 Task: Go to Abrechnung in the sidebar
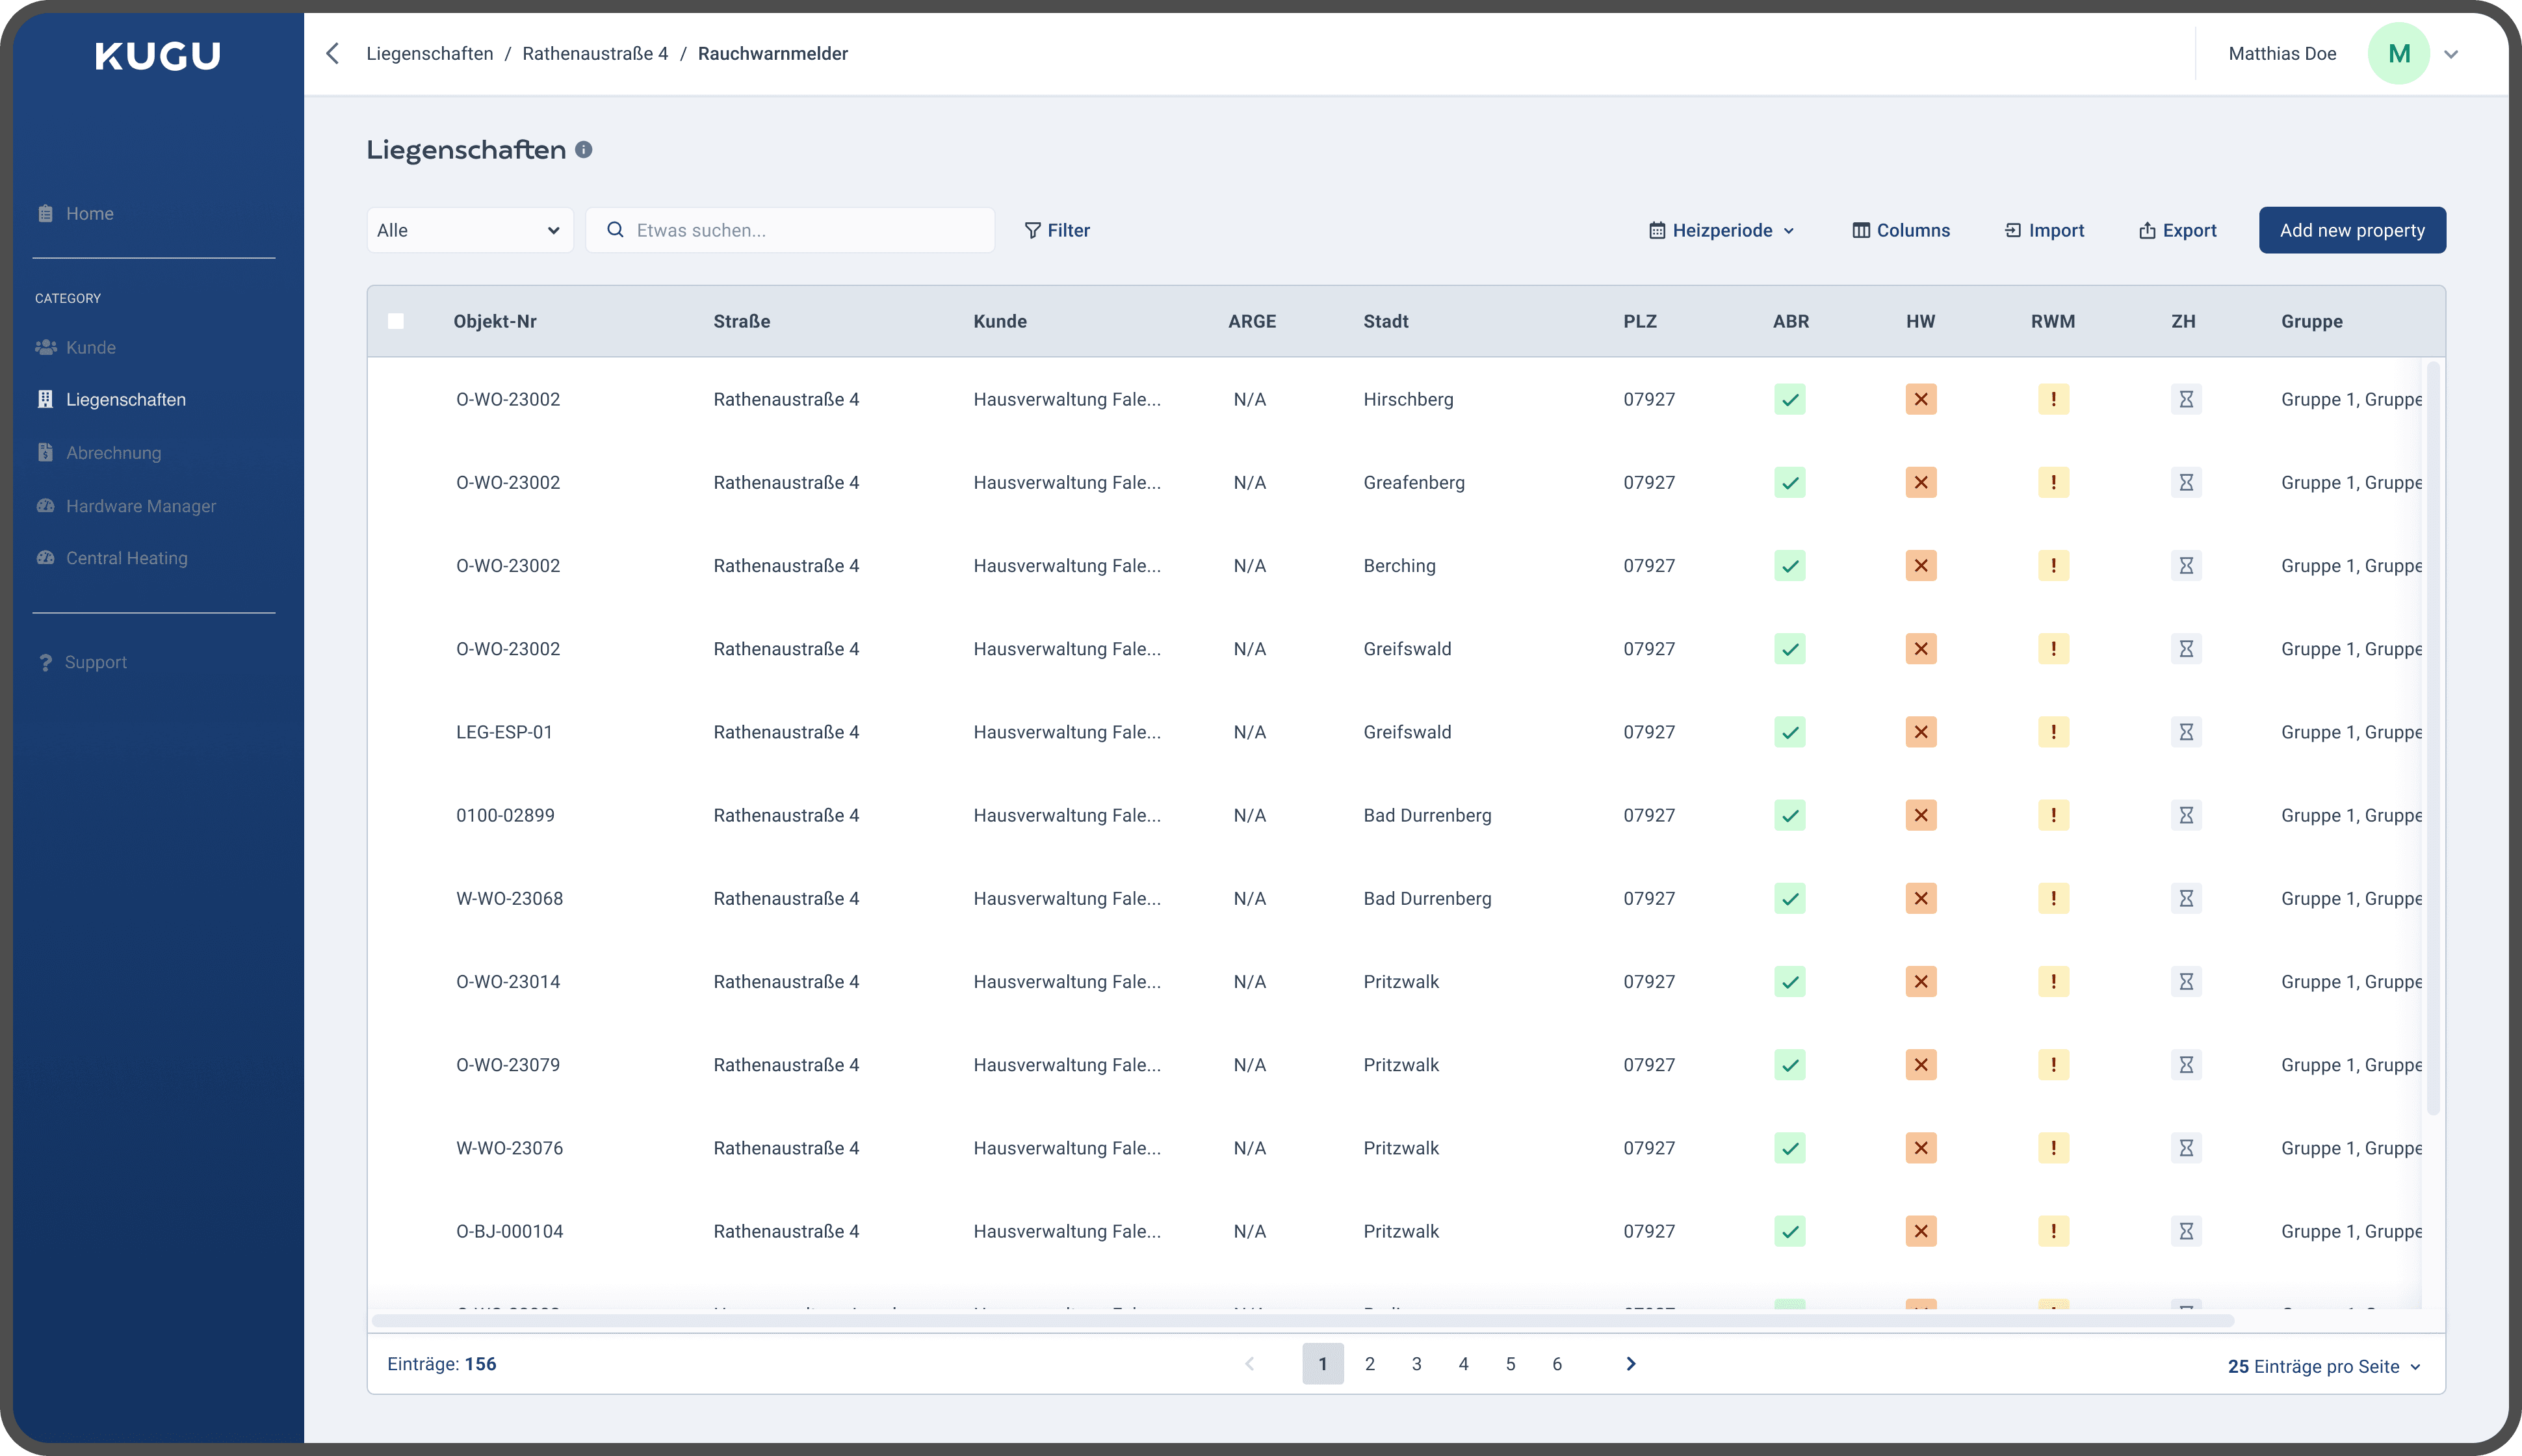pos(113,453)
